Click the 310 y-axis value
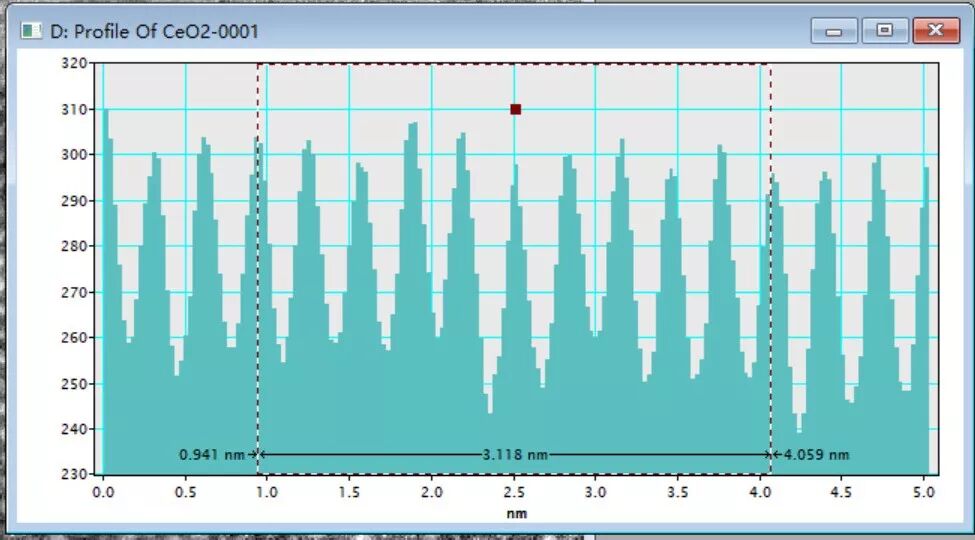Image resolution: width=975 pixels, height=540 pixels. point(74,109)
